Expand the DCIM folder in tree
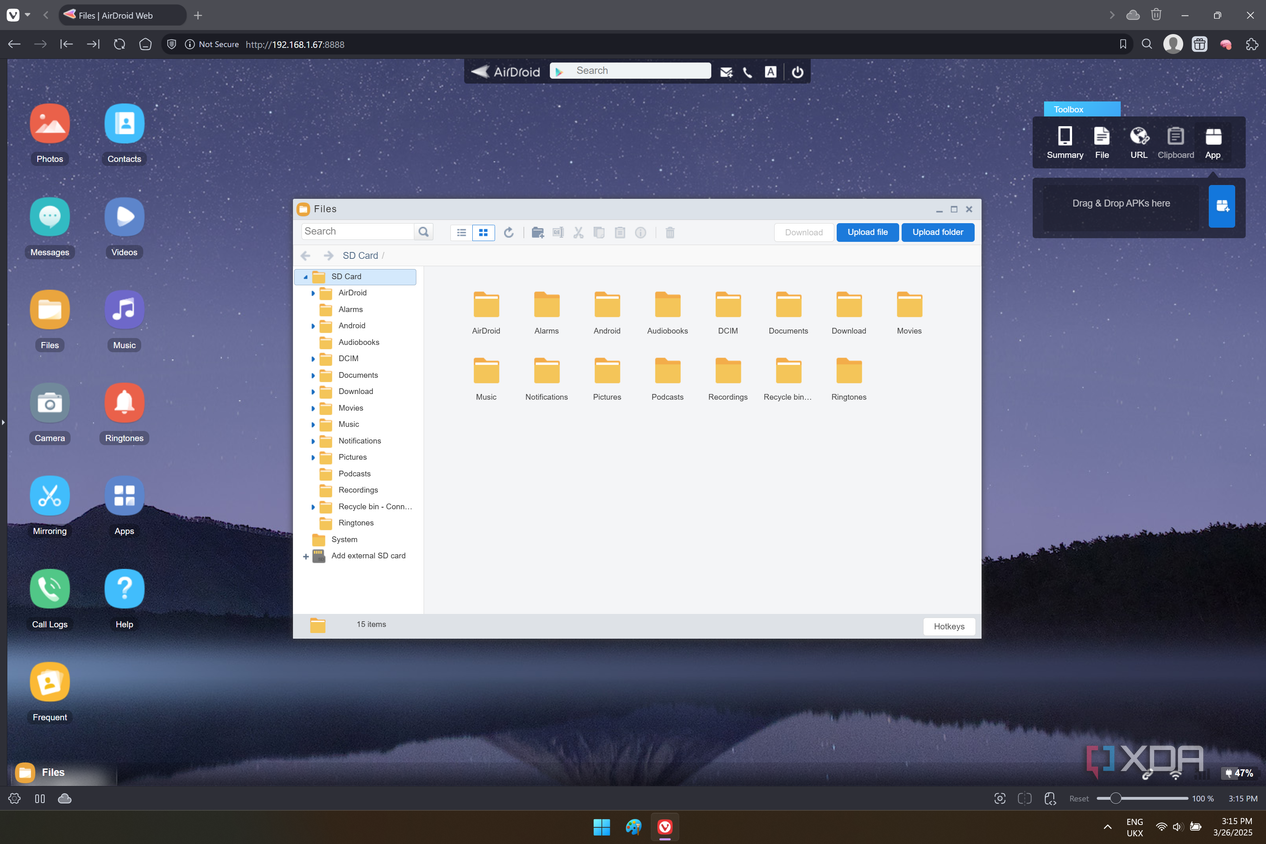 click(313, 359)
